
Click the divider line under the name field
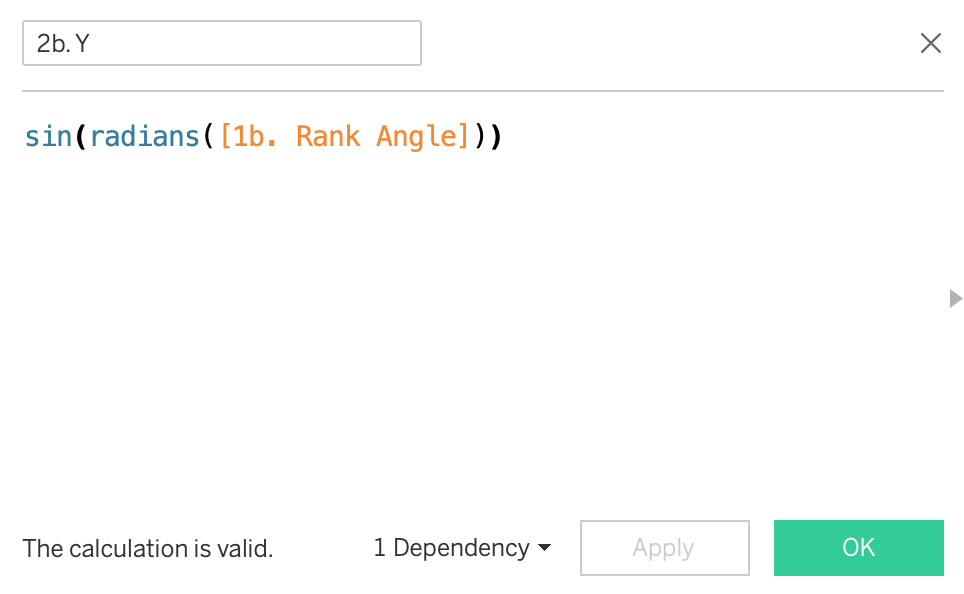[482, 91]
